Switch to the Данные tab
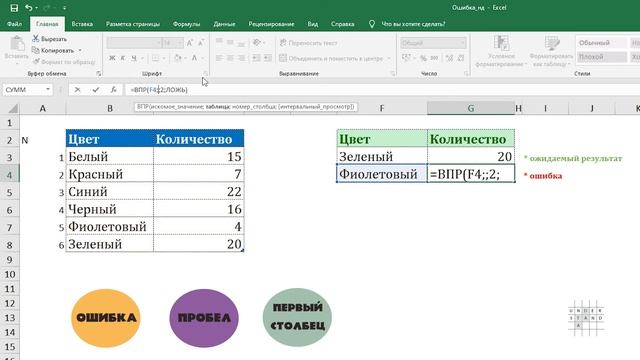The width and height of the screenshot is (640, 360). point(224,24)
